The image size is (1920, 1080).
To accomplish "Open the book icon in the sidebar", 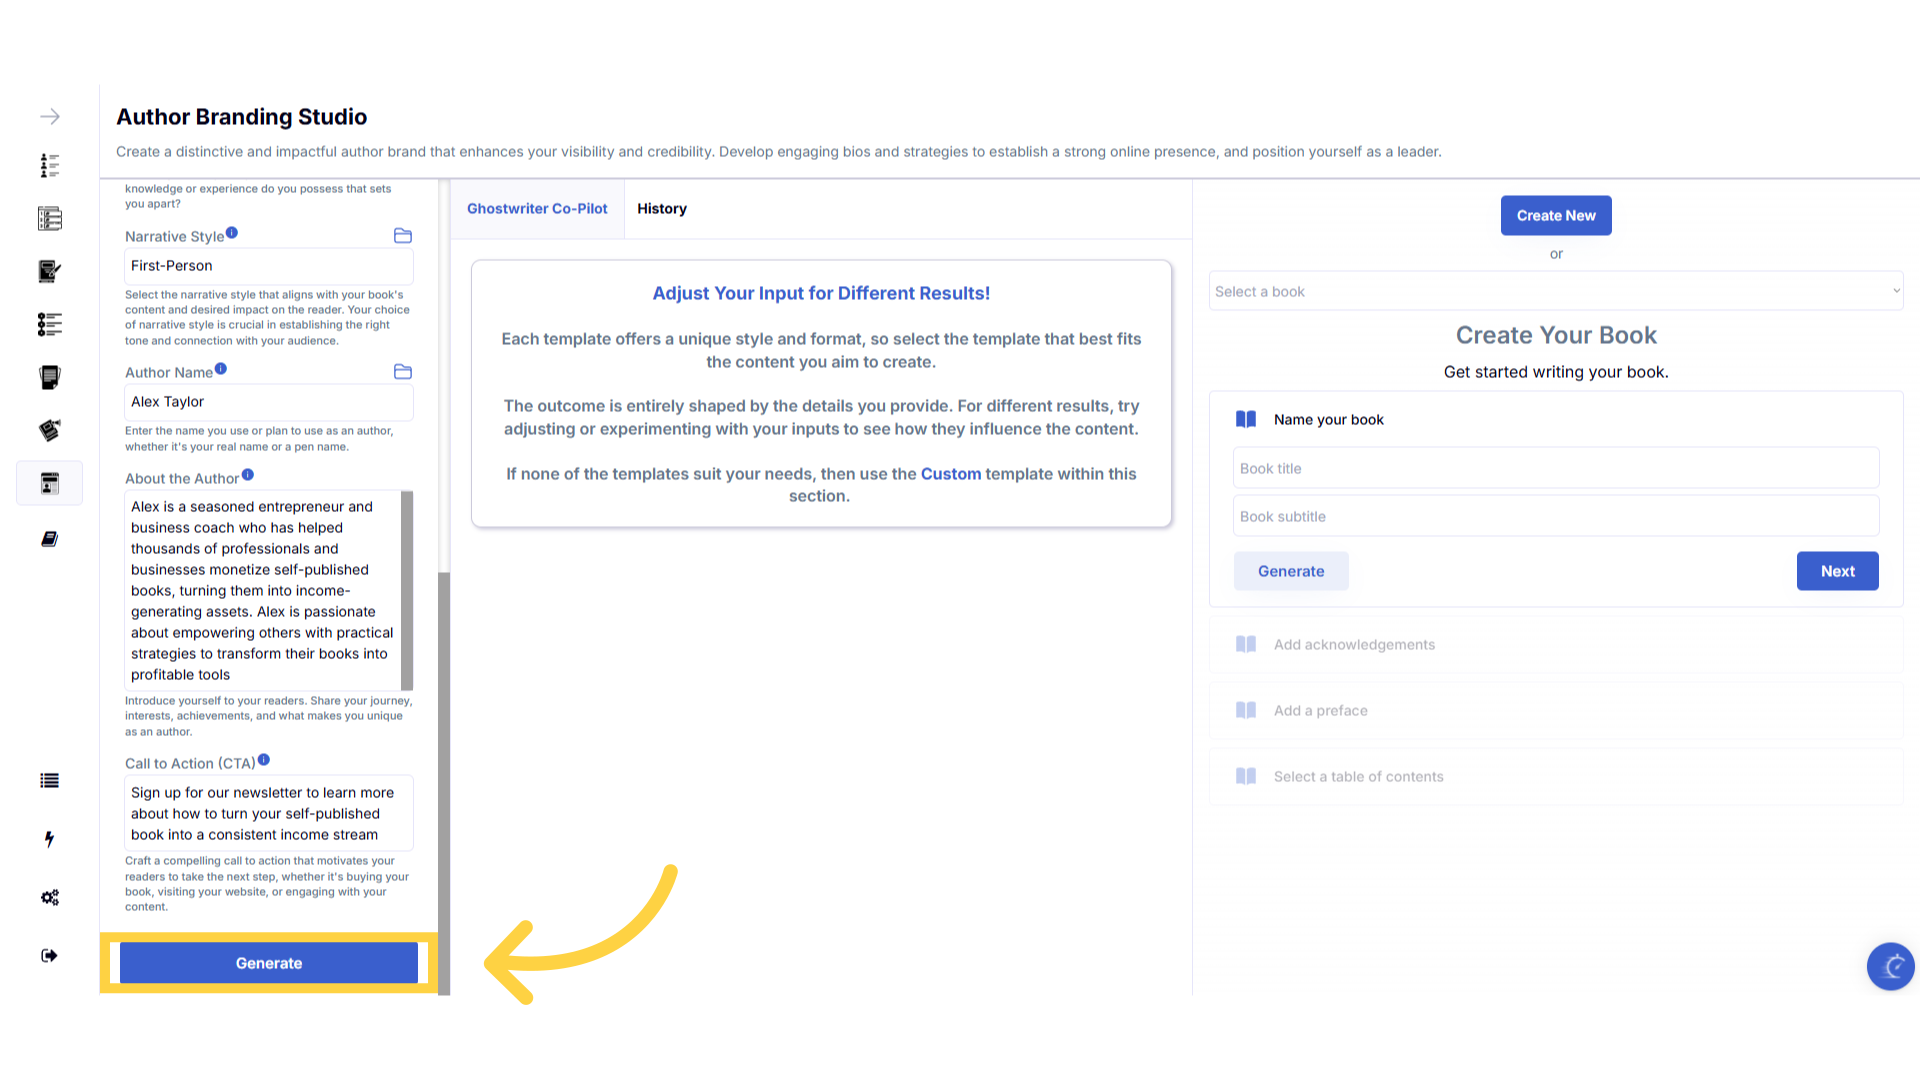I will [x=49, y=539].
